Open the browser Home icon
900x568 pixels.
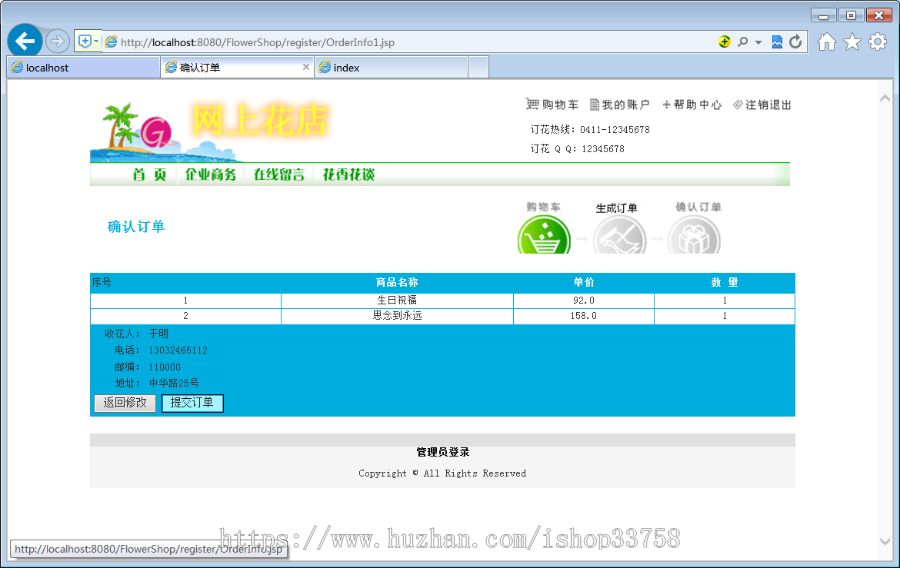pos(827,42)
